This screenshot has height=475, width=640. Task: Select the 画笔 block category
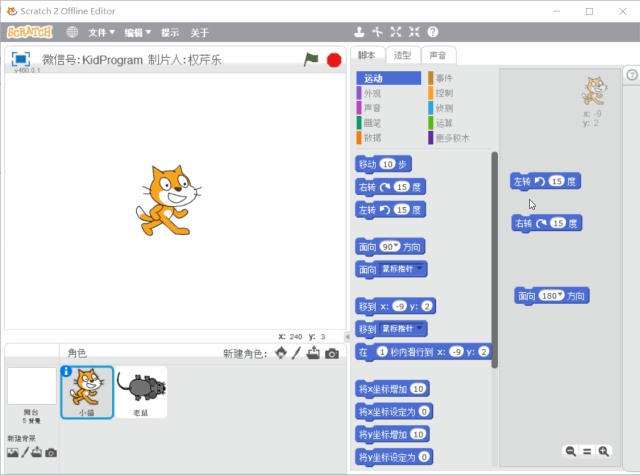click(x=389, y=123)
